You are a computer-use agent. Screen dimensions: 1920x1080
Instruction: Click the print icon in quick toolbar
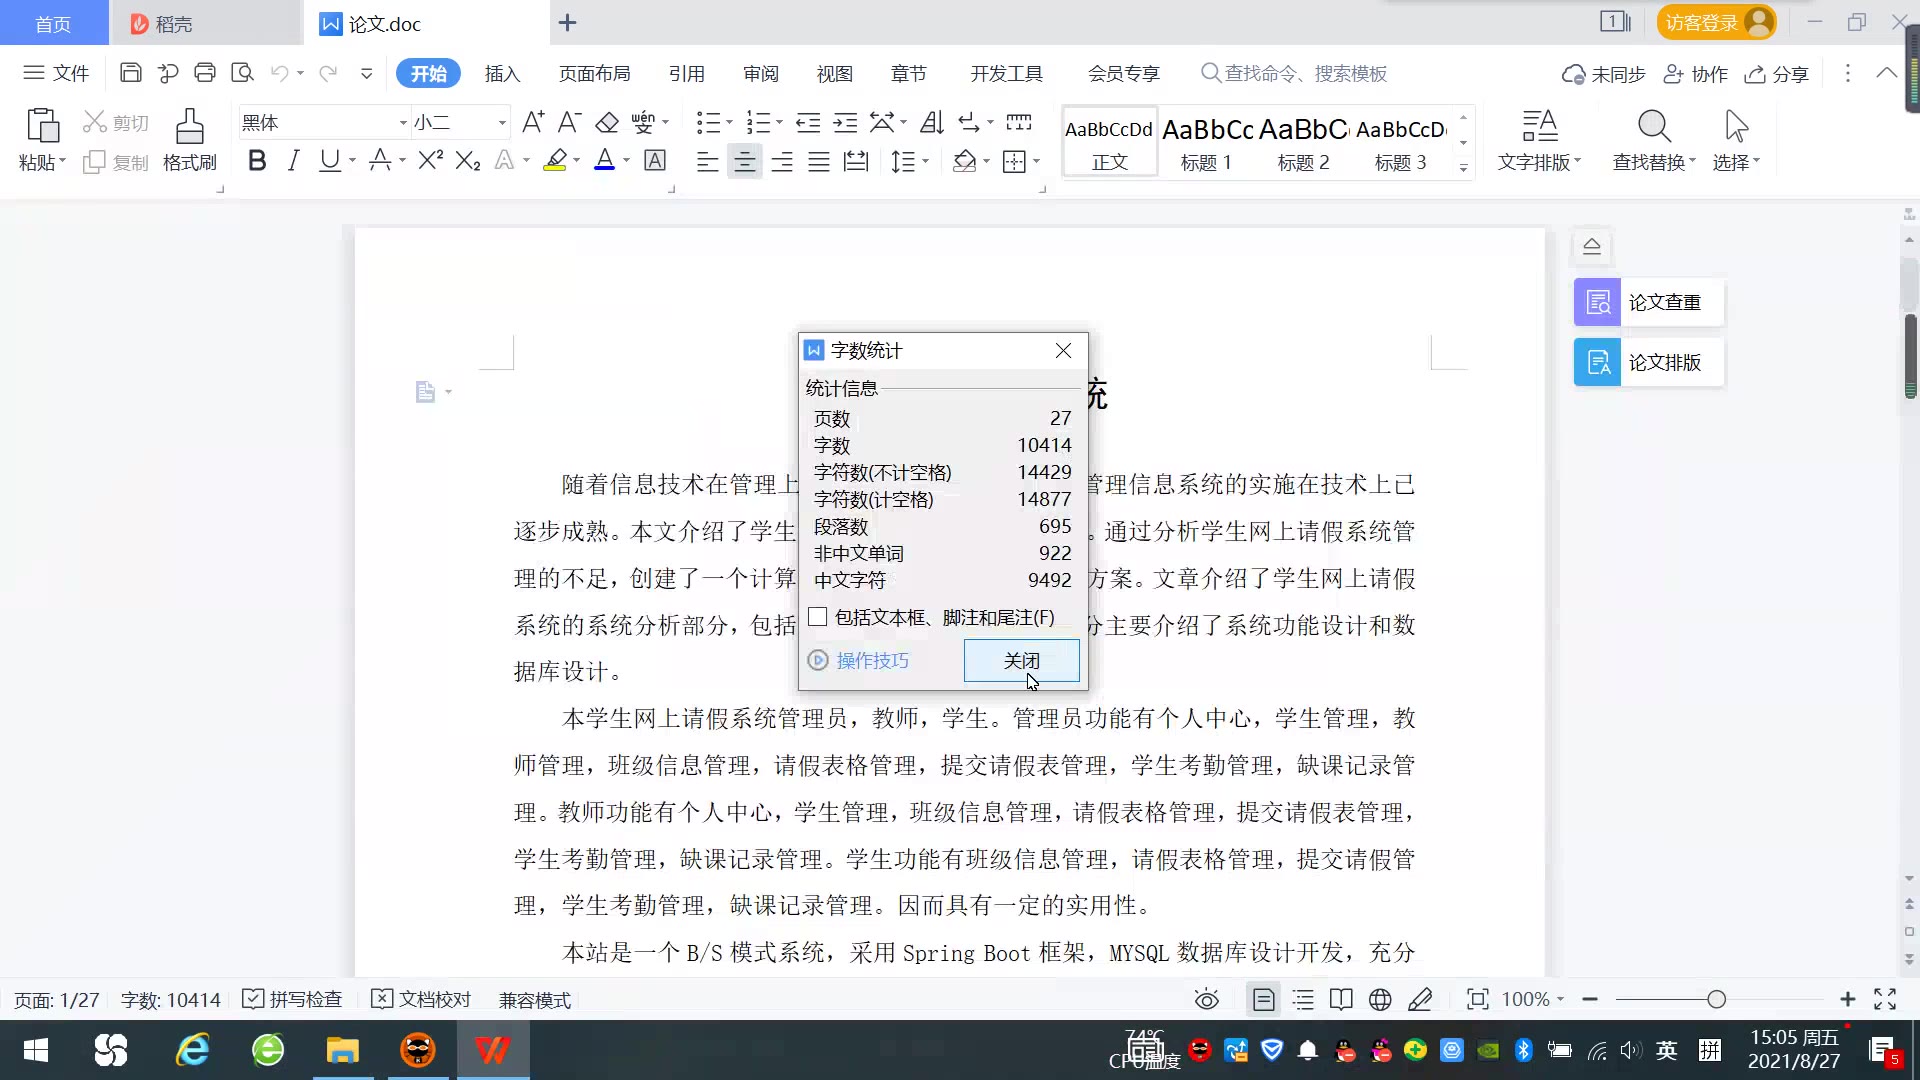click(x=205, y=73)
